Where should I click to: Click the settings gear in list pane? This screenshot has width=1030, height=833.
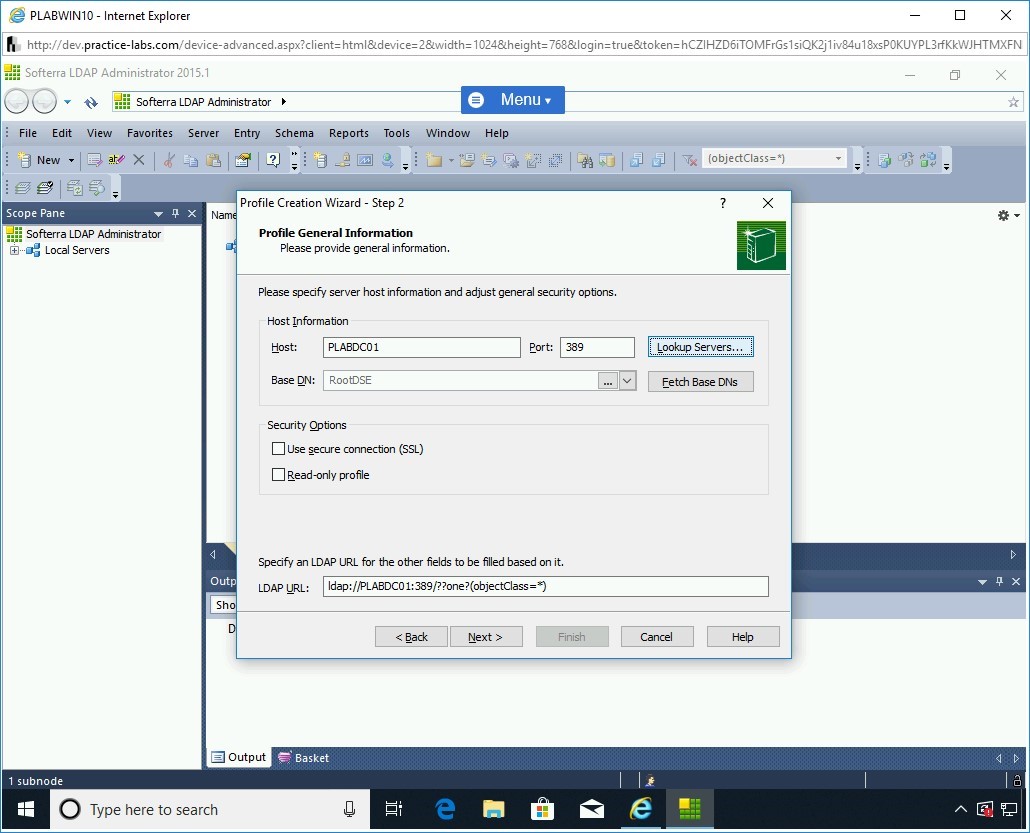1003,216
